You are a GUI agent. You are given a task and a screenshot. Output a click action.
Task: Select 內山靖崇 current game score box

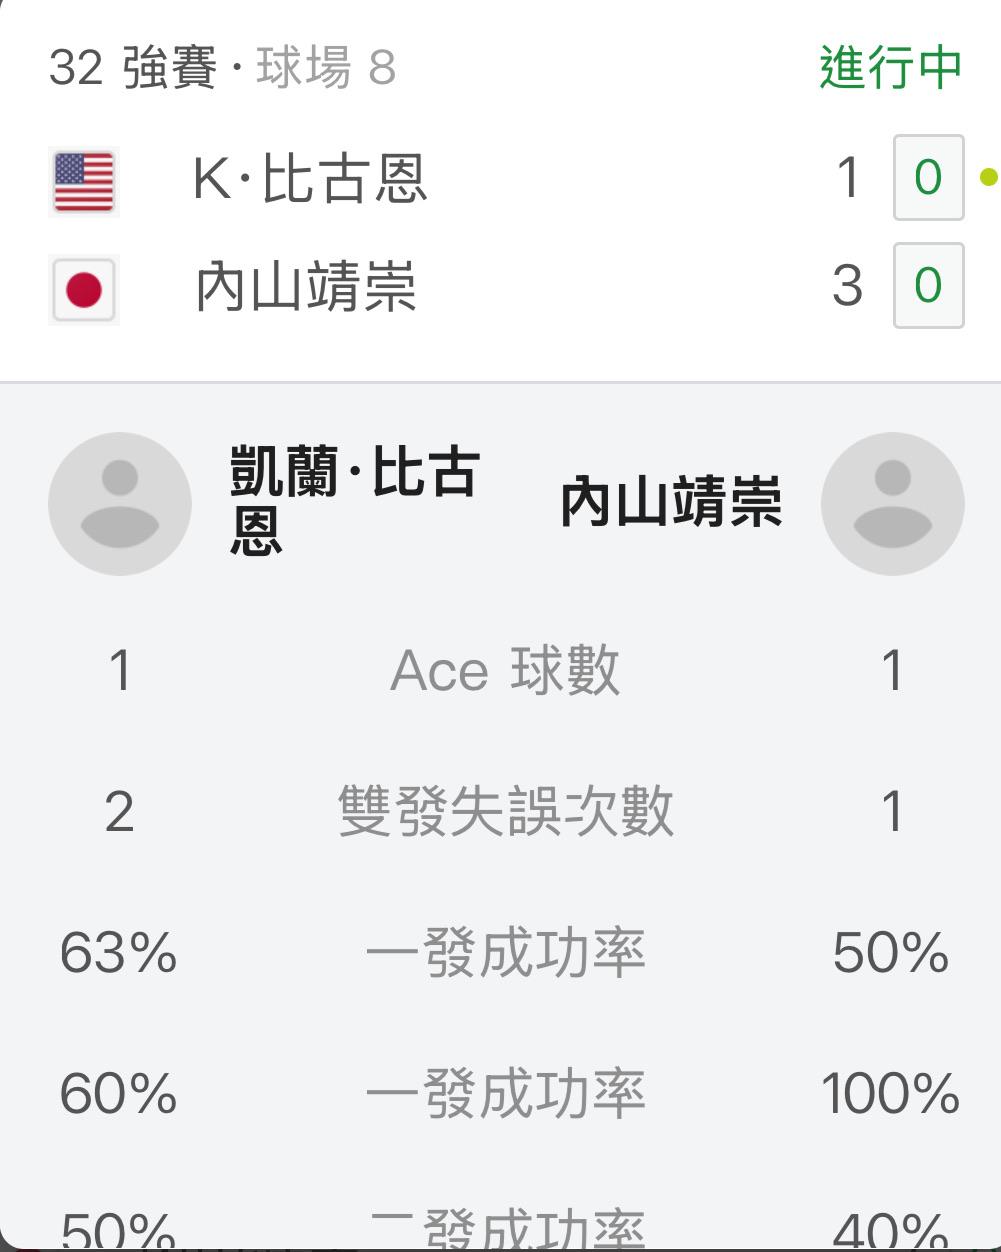[x=928, y=286]
